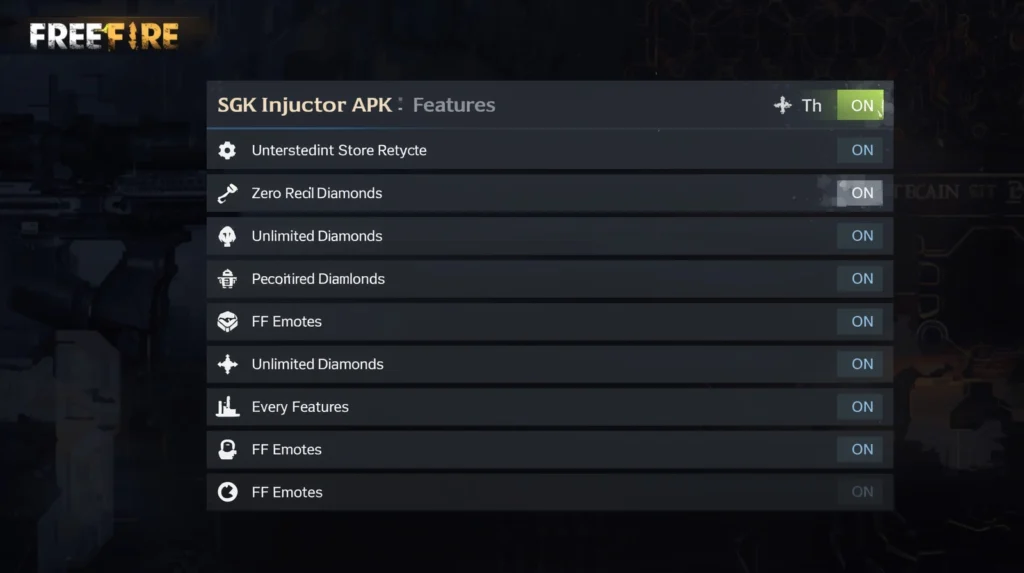The image size is (1024, 573).
Task: Click the box icon of the first FF Emotes row
Action: (227, 322)
